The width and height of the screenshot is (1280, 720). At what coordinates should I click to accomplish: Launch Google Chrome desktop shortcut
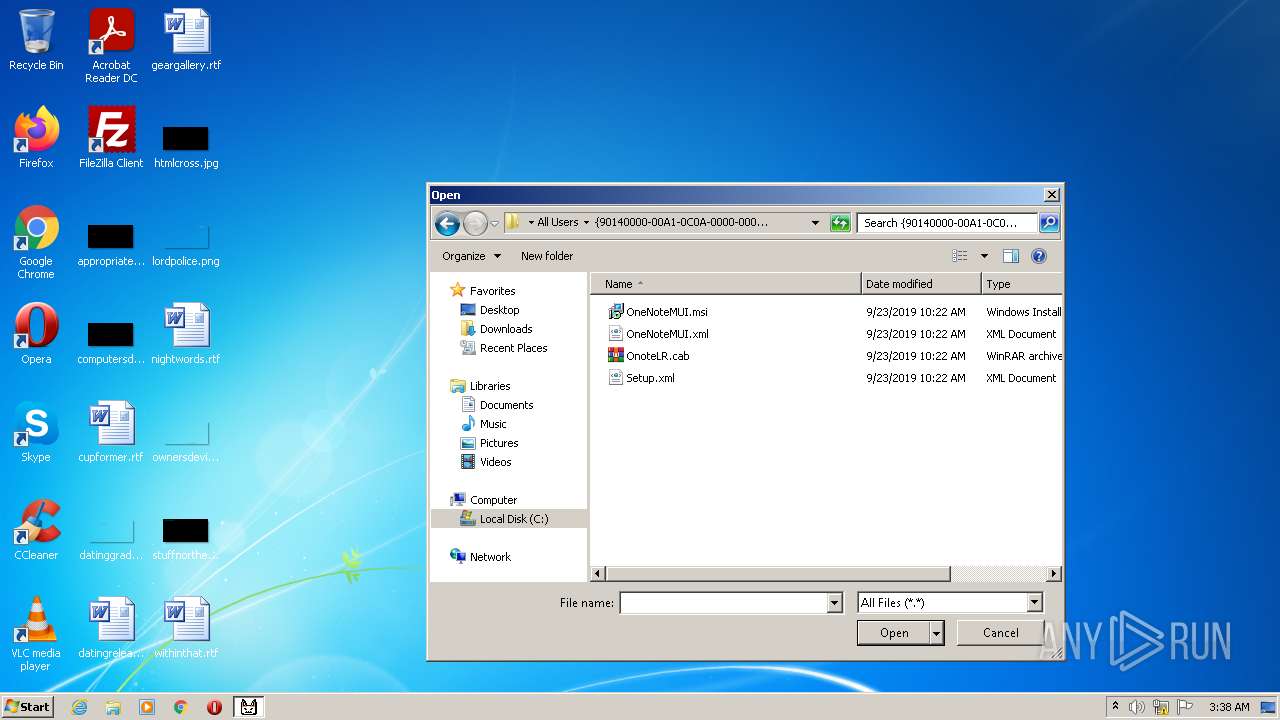pos(36,242)
